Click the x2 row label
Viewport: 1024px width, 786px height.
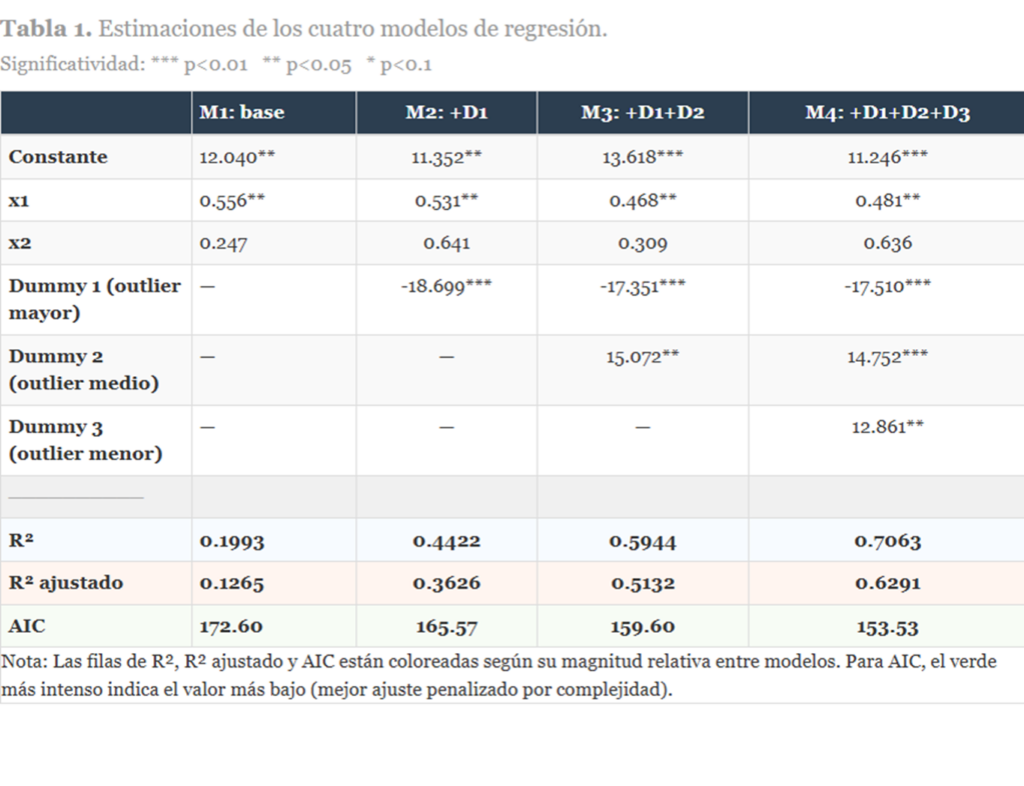19,243
